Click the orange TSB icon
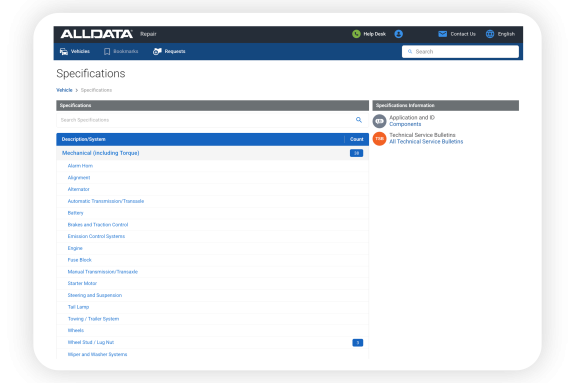This screenshot has height=383, width=575. [380, 139]
